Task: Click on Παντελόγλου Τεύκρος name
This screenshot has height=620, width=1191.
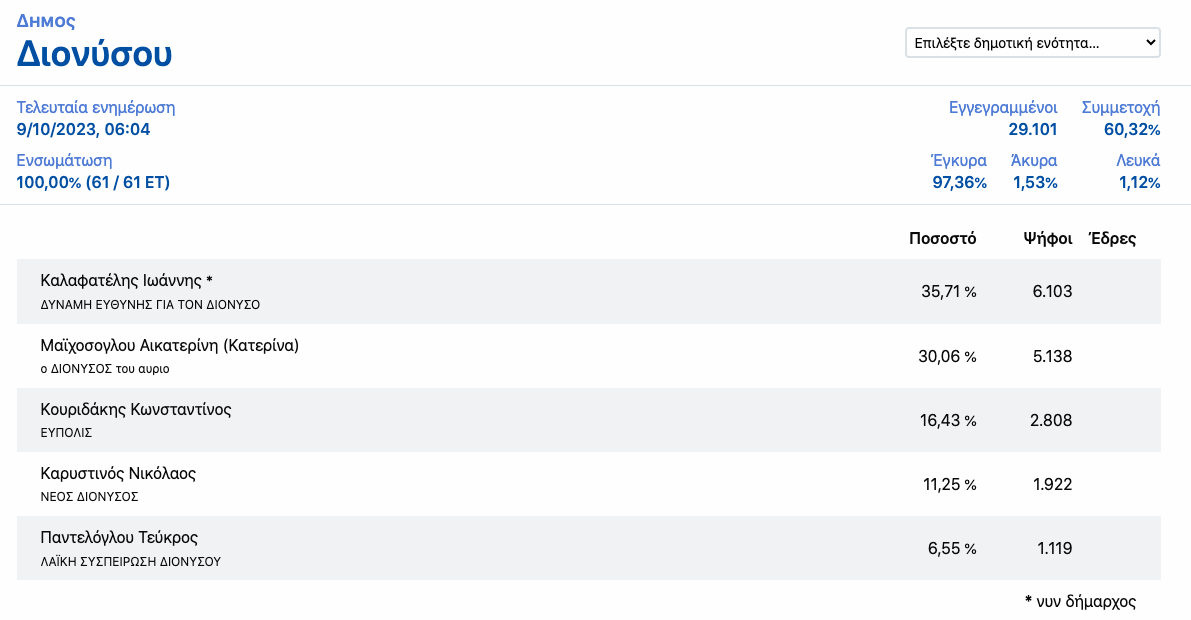Action: 119,537
